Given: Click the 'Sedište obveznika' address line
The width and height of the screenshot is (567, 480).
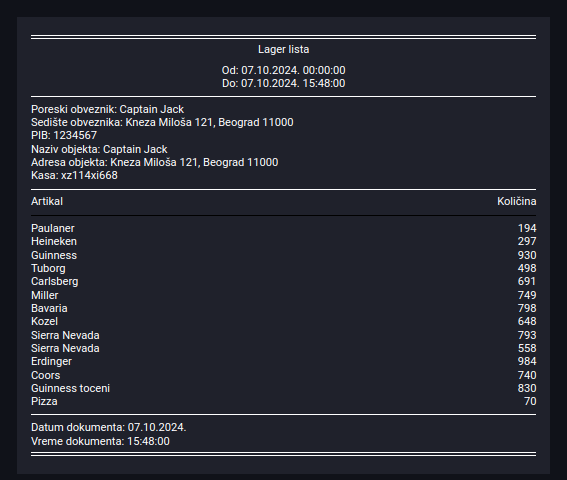Looking at the screenshot, I should (x=162, y=122).
